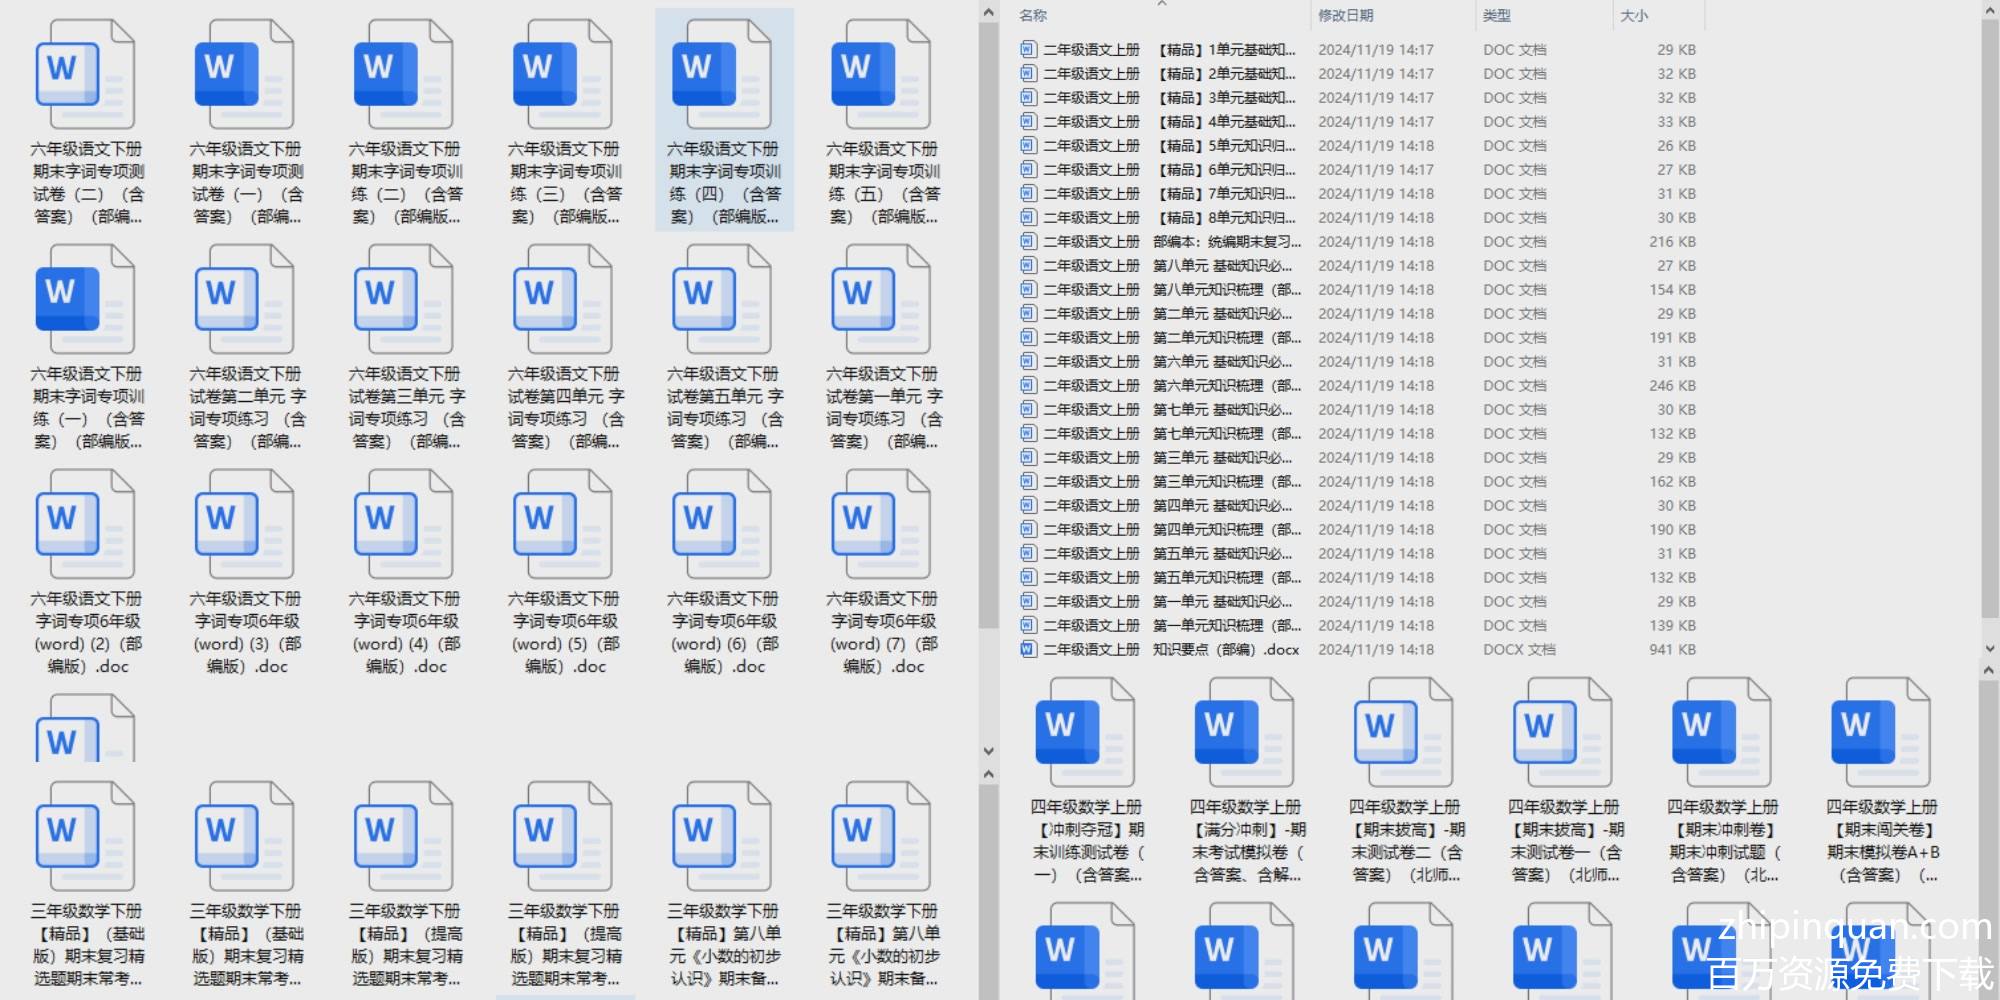Click scroll-up arrow of 二年级语文 details list
The height and width of the screenshot is (1000, 2000).
[x=1989, y=12]
